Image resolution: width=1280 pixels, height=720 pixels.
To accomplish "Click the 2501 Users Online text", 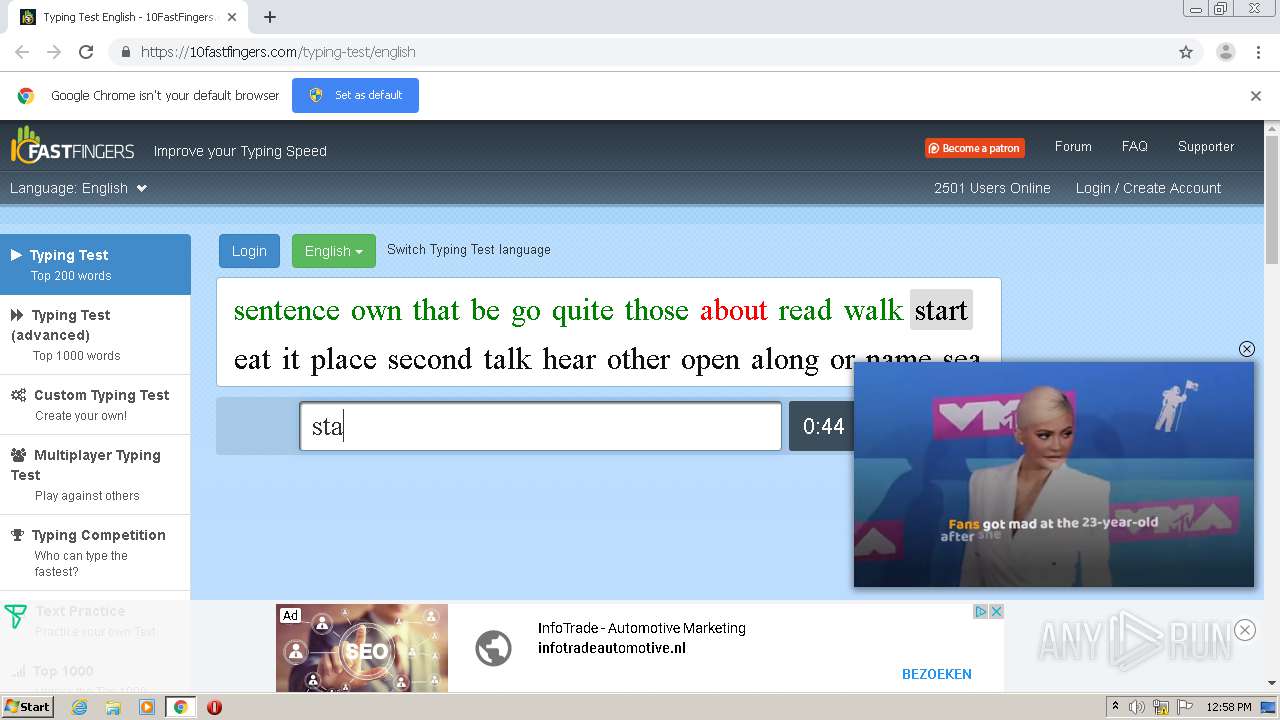I will coord(992,188).
